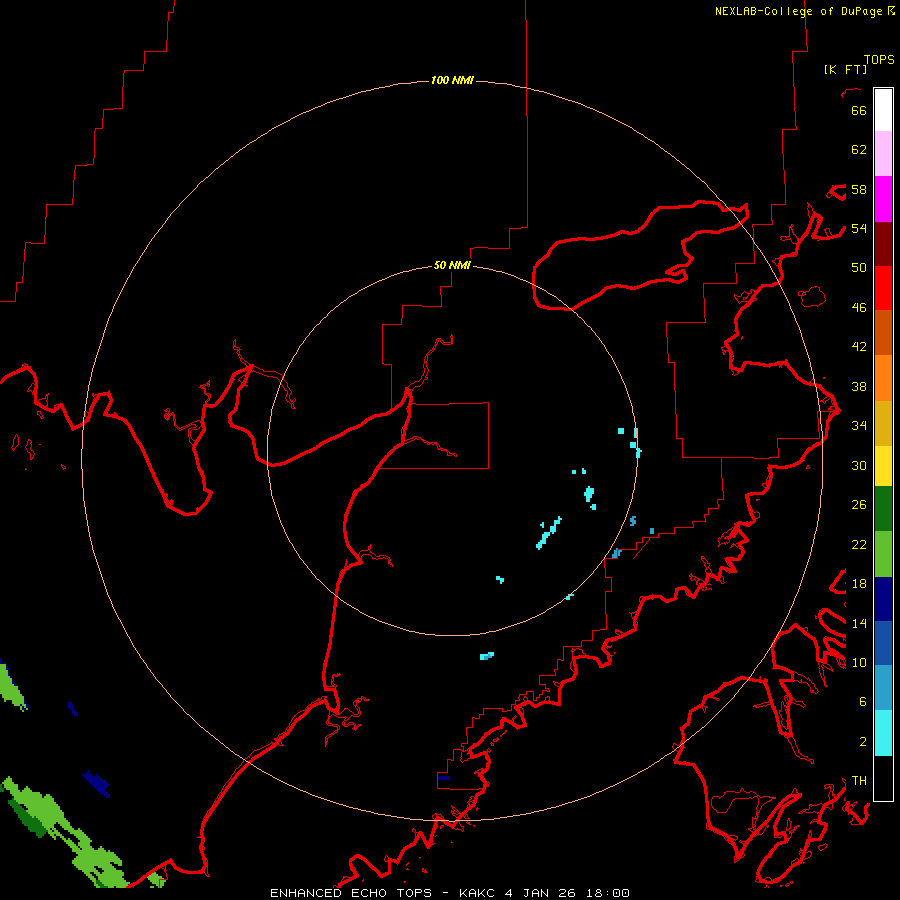Click the 66 legend value
Viewport: 900px width, 900px height.
point(859,110)
